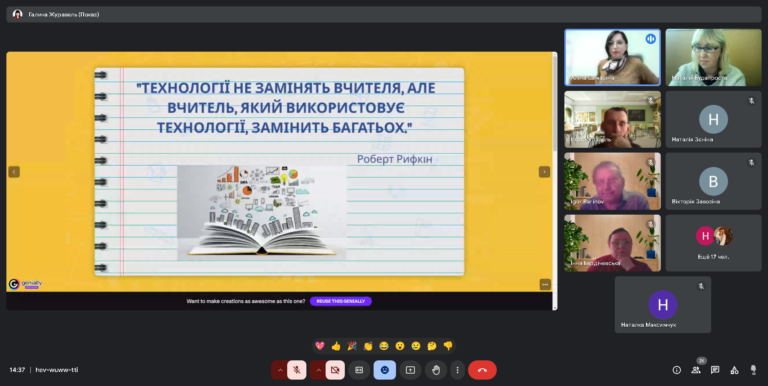Screen dimensions: 768x386
Task: Go to next Genially slide arrow
Action: click(x=544, y=172)
